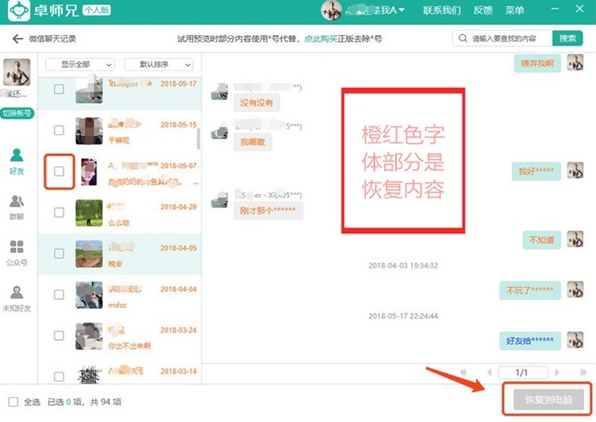596x422 pixels.
Task: Open 联系我们 in the title bar
Action: point(442,10)
